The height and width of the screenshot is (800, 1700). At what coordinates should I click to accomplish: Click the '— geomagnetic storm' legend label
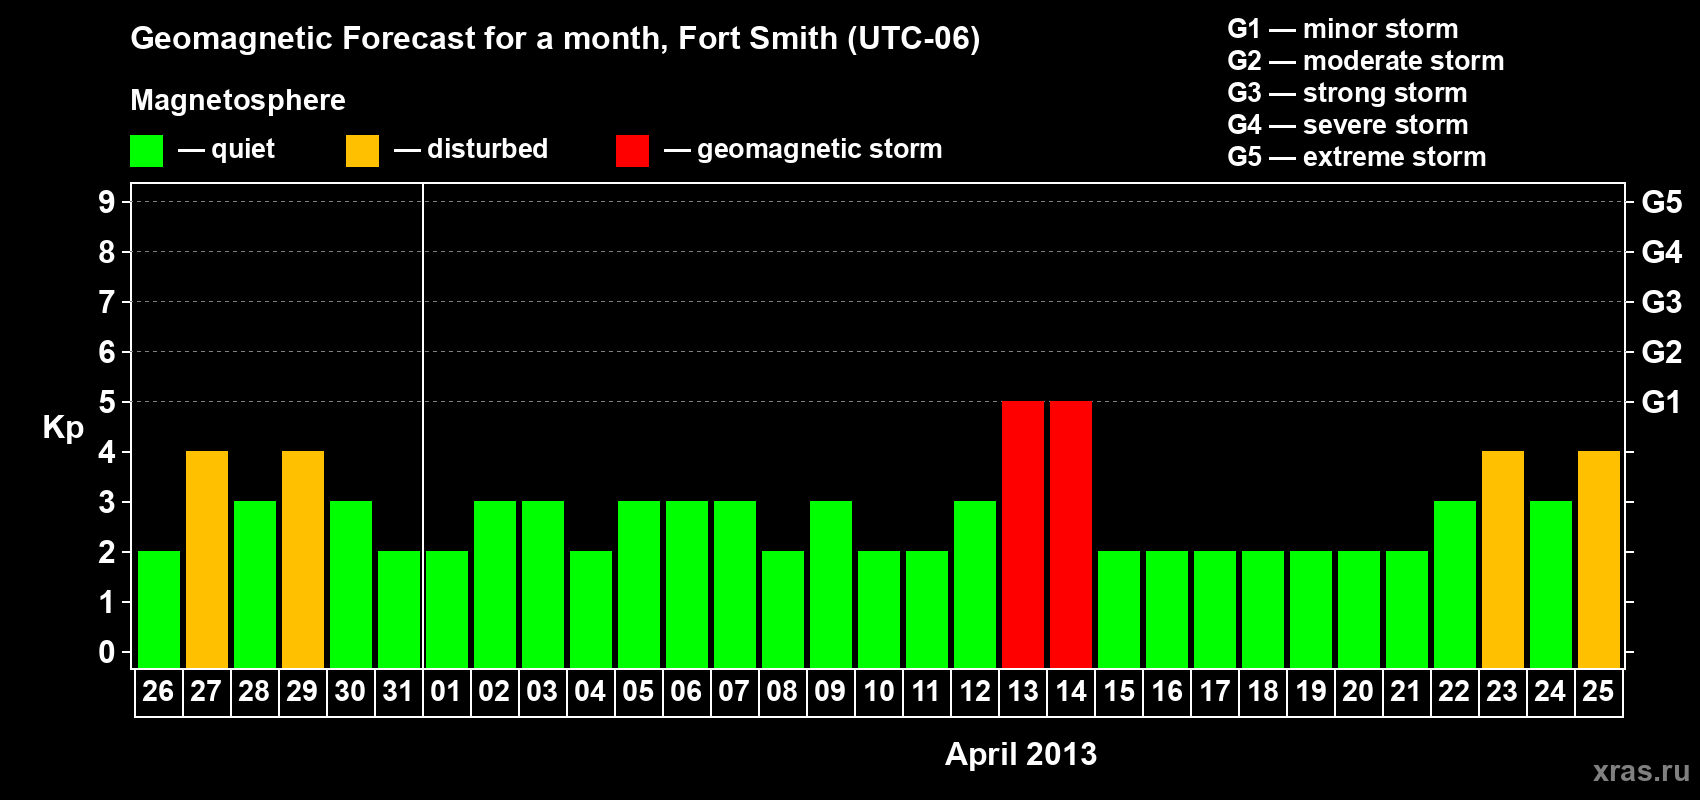[803, 150]
